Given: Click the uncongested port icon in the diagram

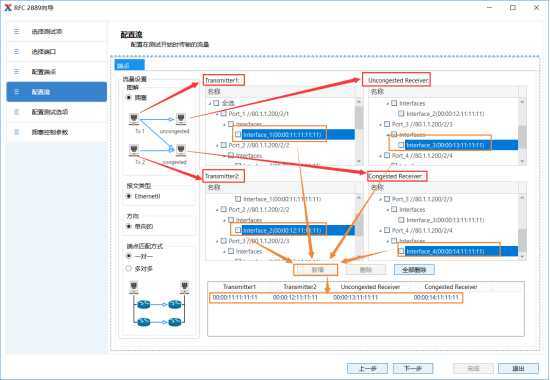Looking at the screenshot, I should pos(181,119).
